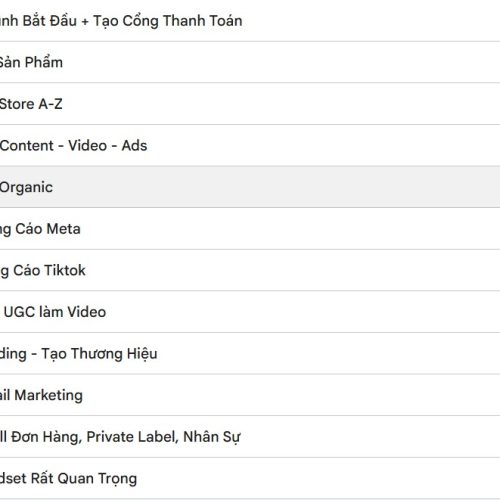This screenshot has width=500, height=500.
Task: Click the Video - Ads text
Action: click(x=108, y=145)
